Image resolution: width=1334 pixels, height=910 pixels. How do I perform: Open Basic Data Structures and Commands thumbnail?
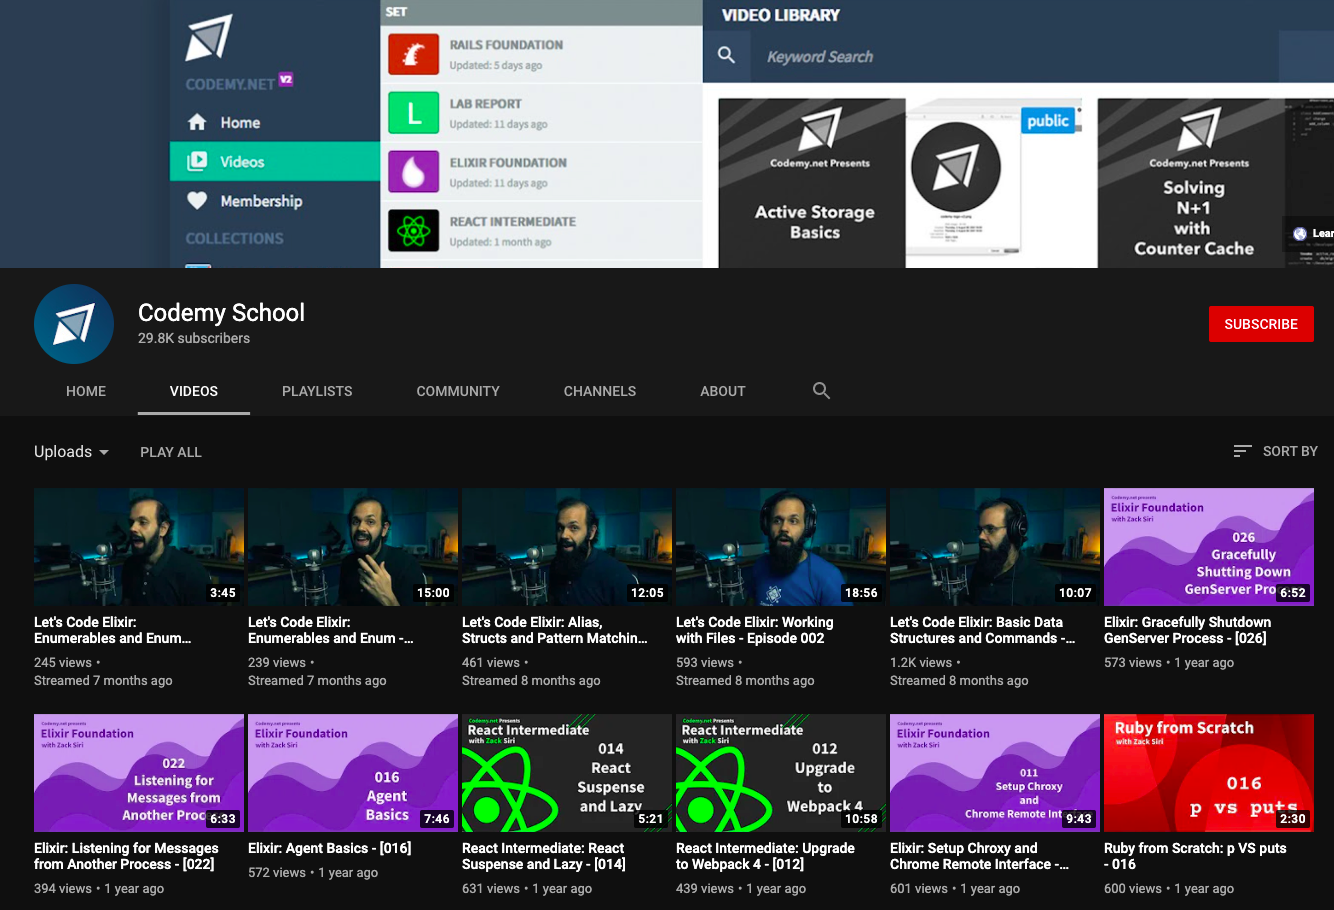pos(995,547)
